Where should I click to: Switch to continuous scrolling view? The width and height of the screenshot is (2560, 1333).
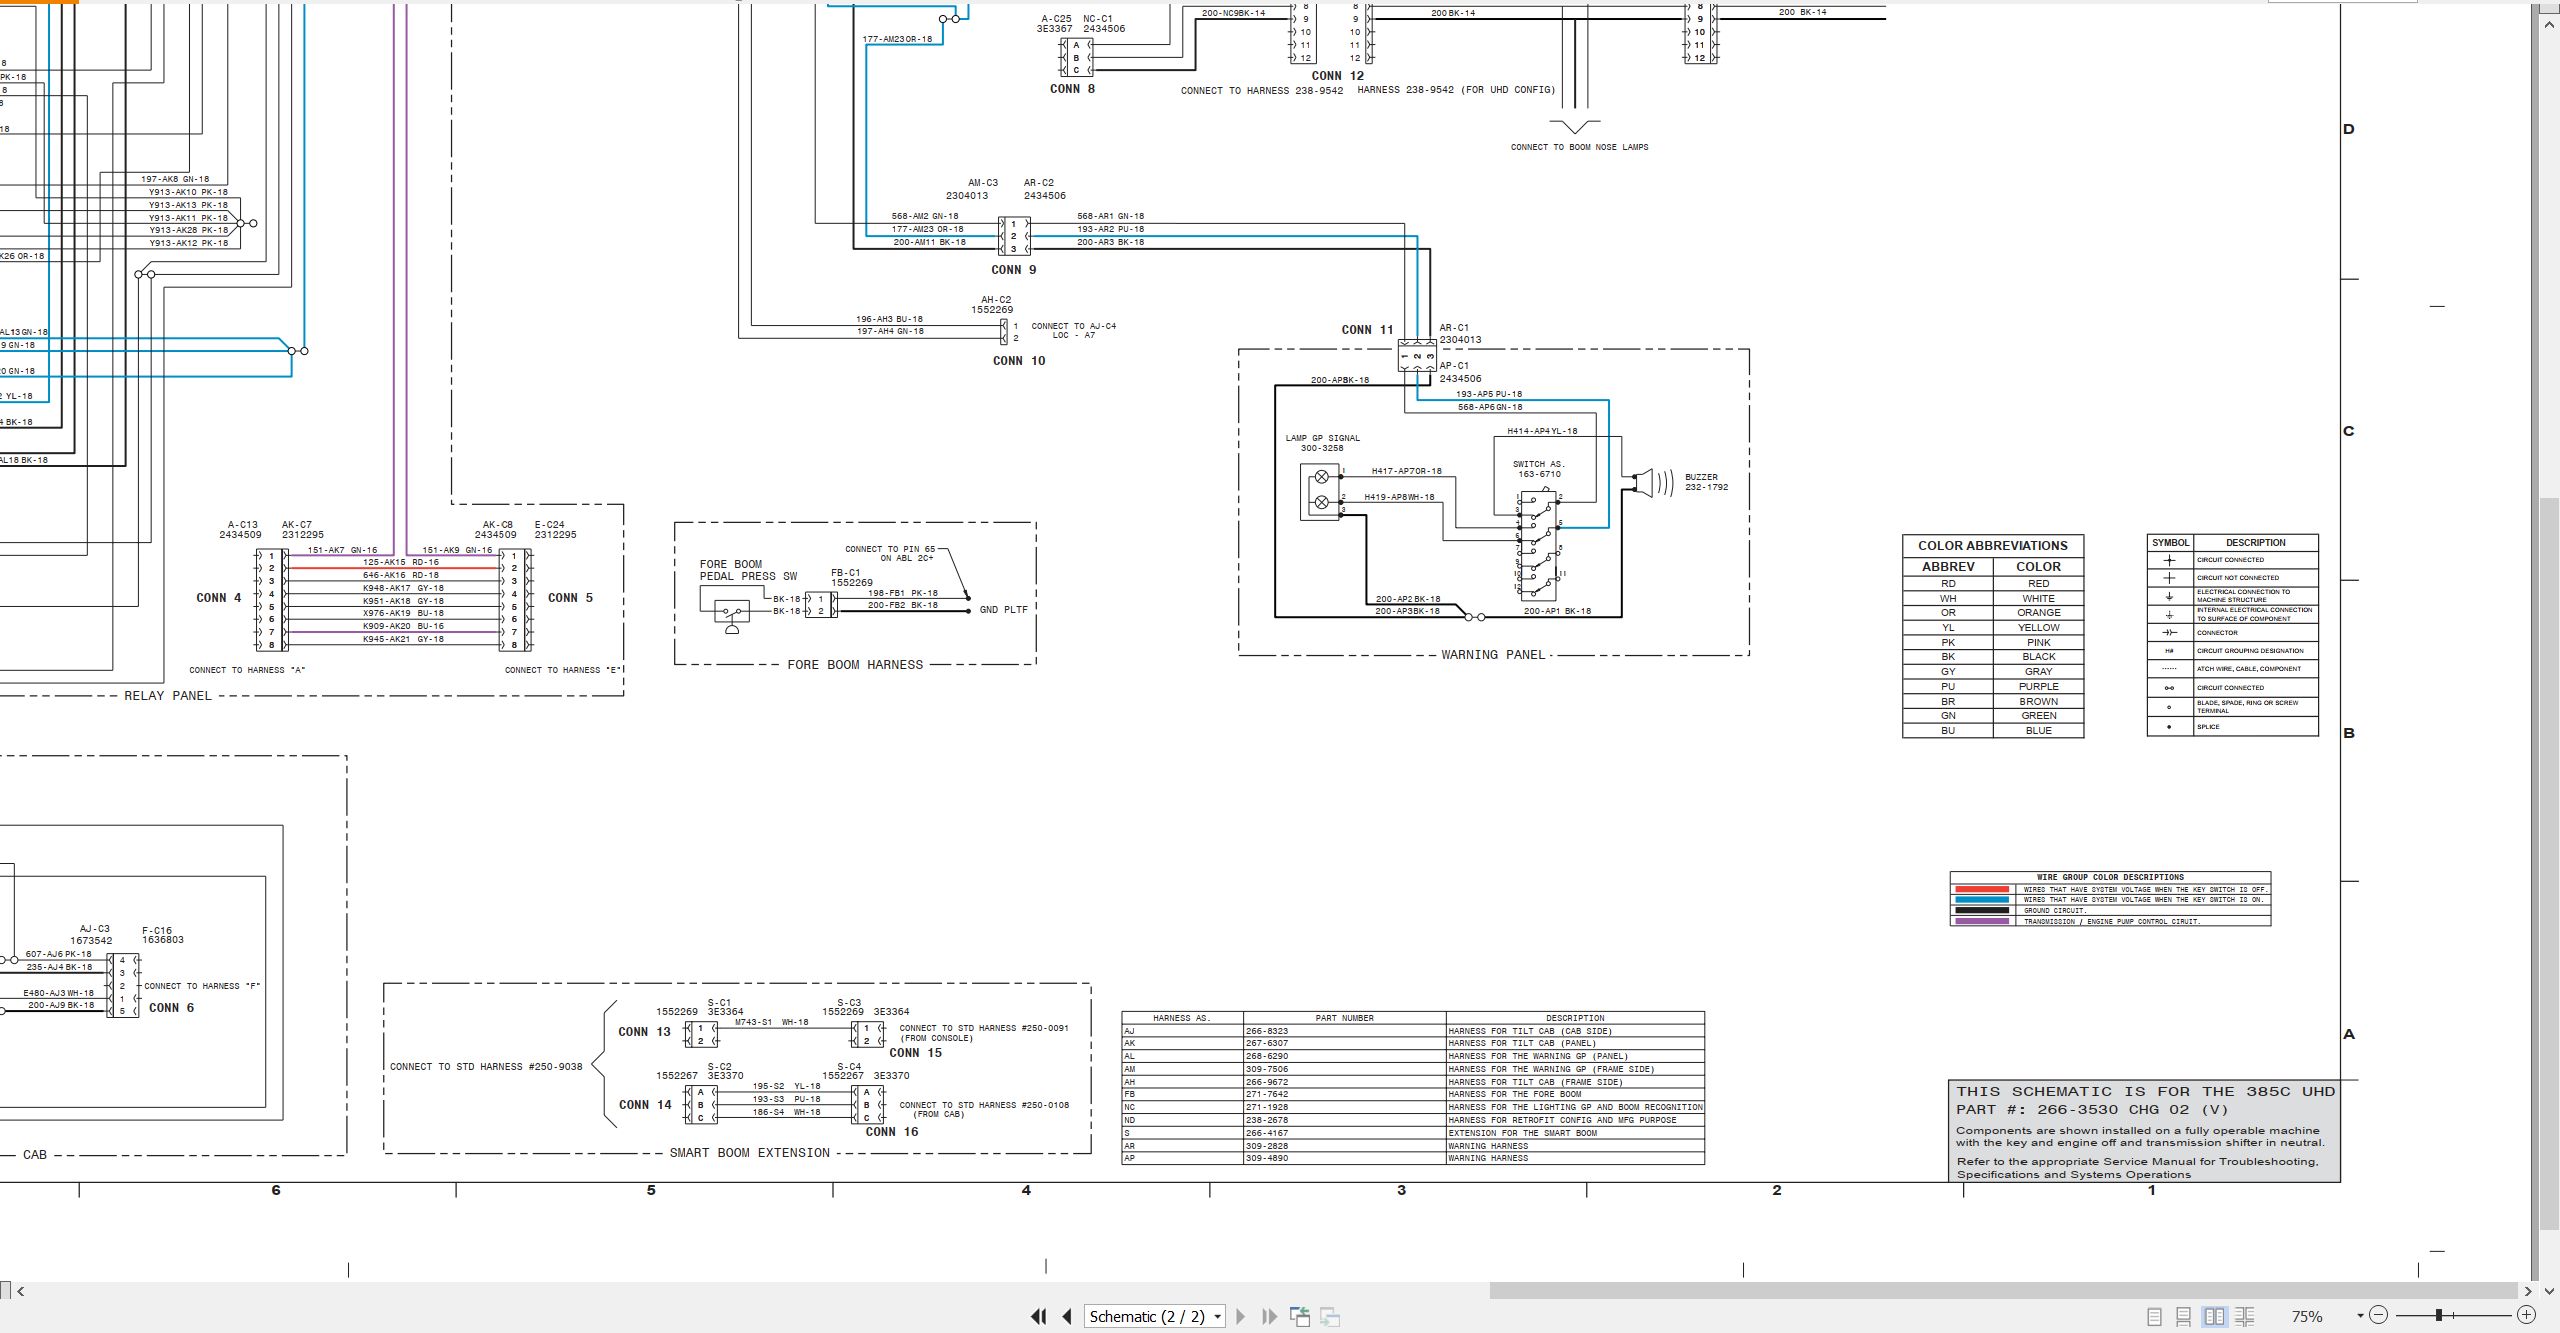click(2184, 1317)
